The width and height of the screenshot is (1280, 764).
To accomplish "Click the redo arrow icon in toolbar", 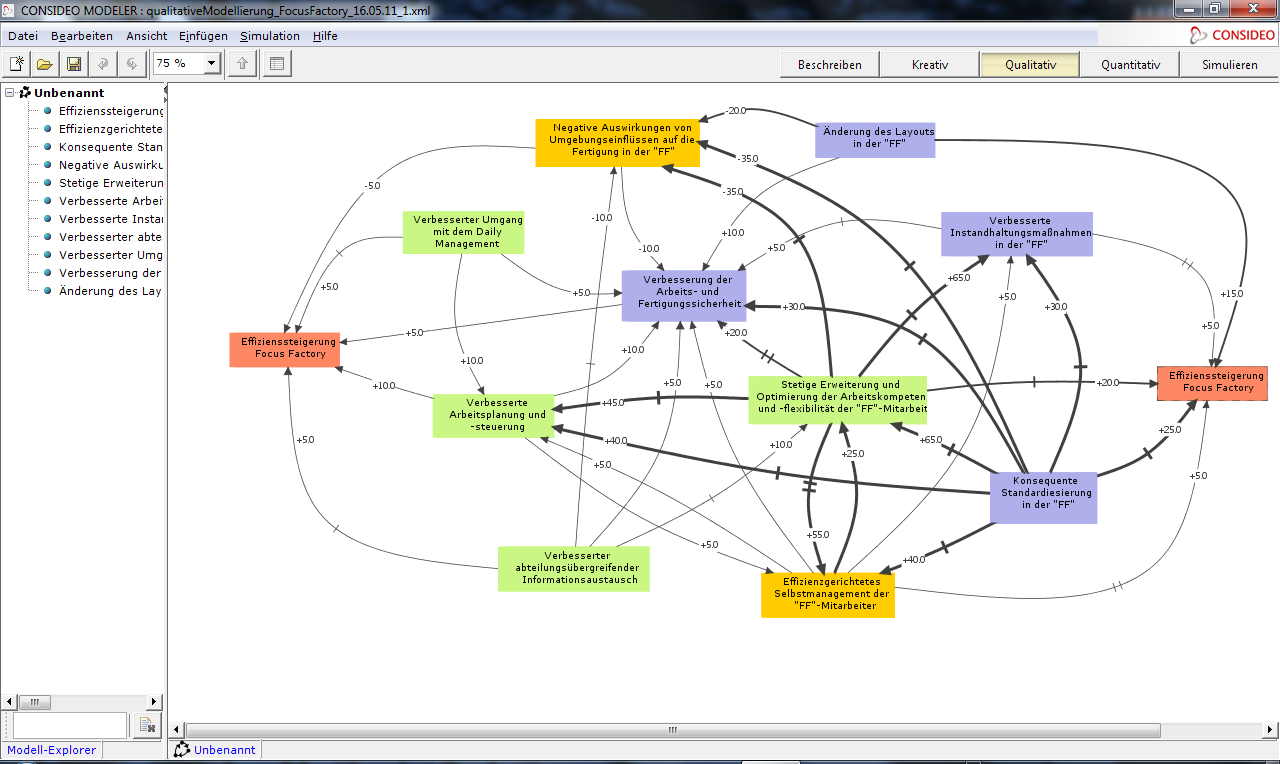I will coord(131,64).
